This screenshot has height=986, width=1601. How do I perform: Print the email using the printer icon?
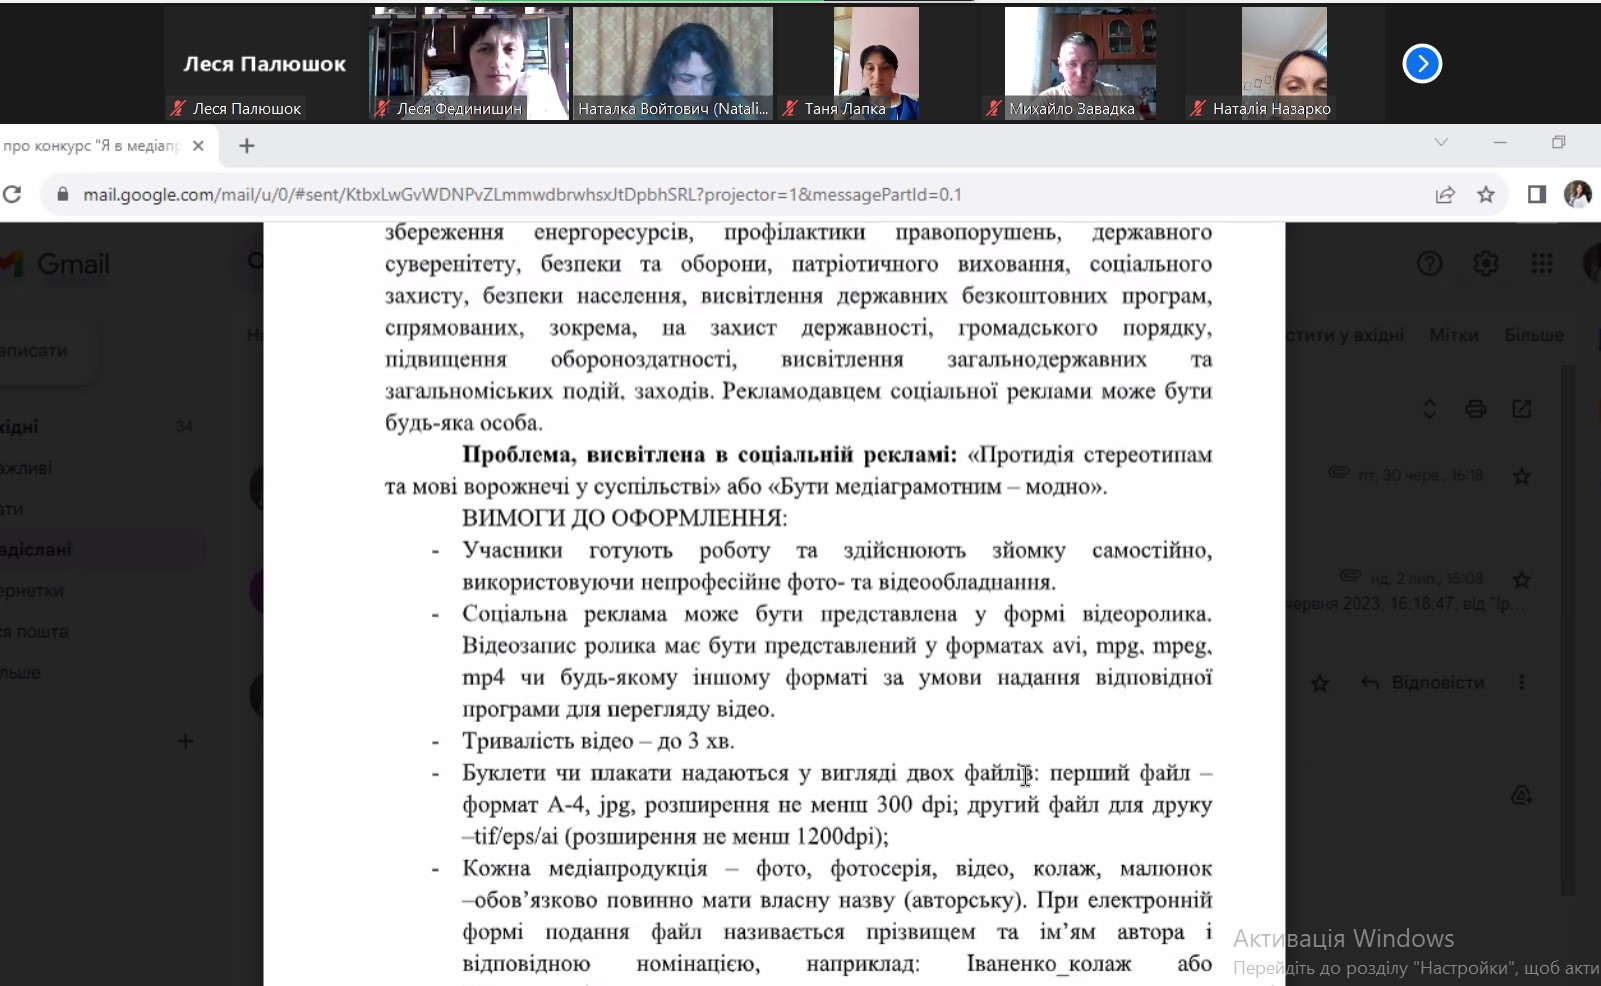coord(1475,409)
